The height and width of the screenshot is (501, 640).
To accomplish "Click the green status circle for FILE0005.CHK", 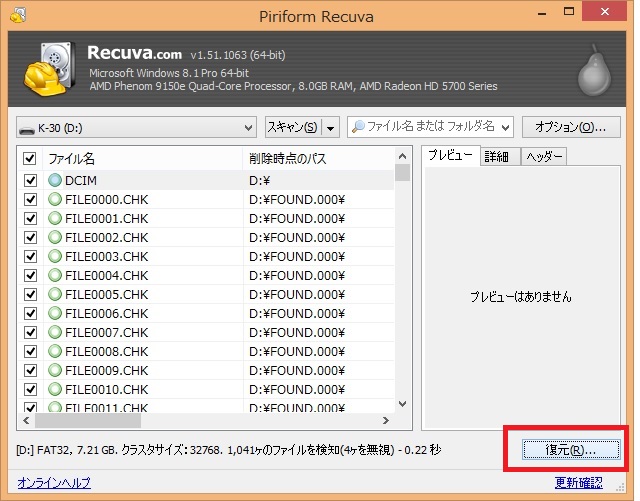I will pos(55,294).
